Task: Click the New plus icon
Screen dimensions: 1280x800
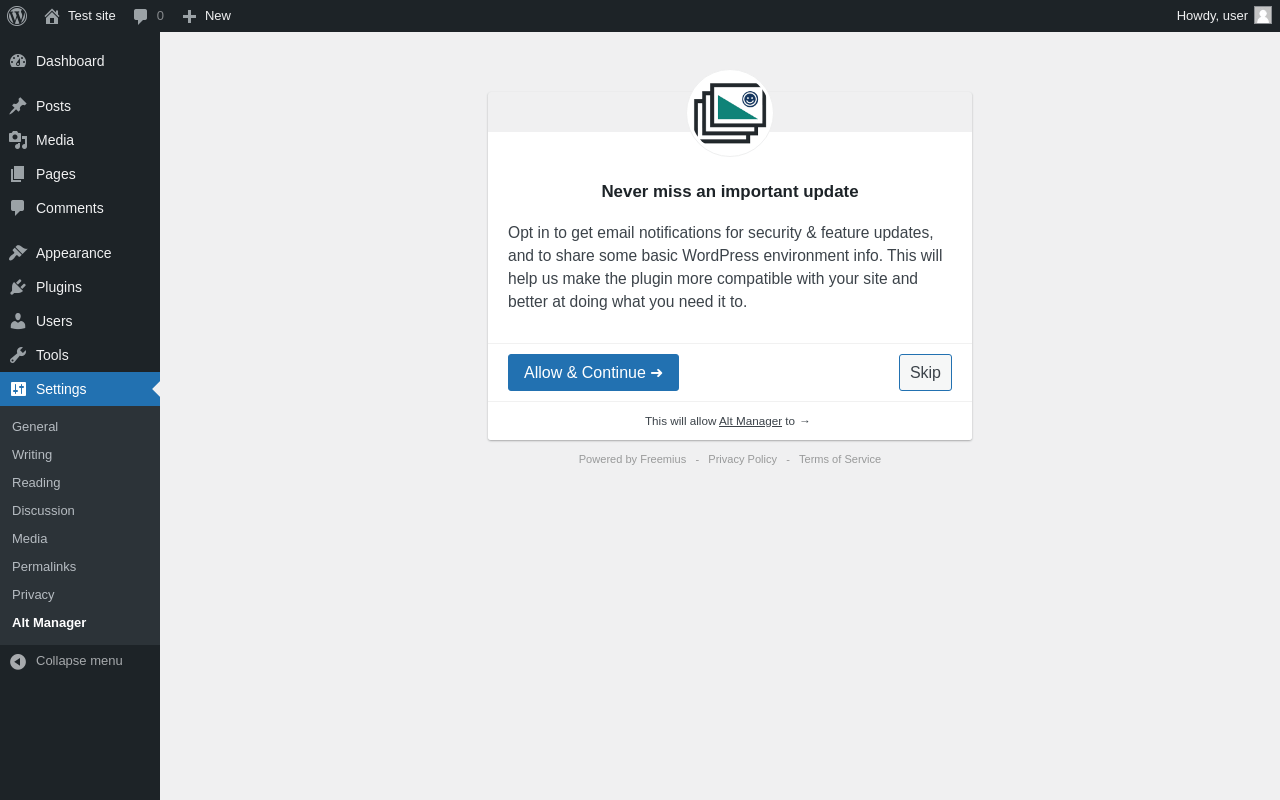Action: click(189, 16)
